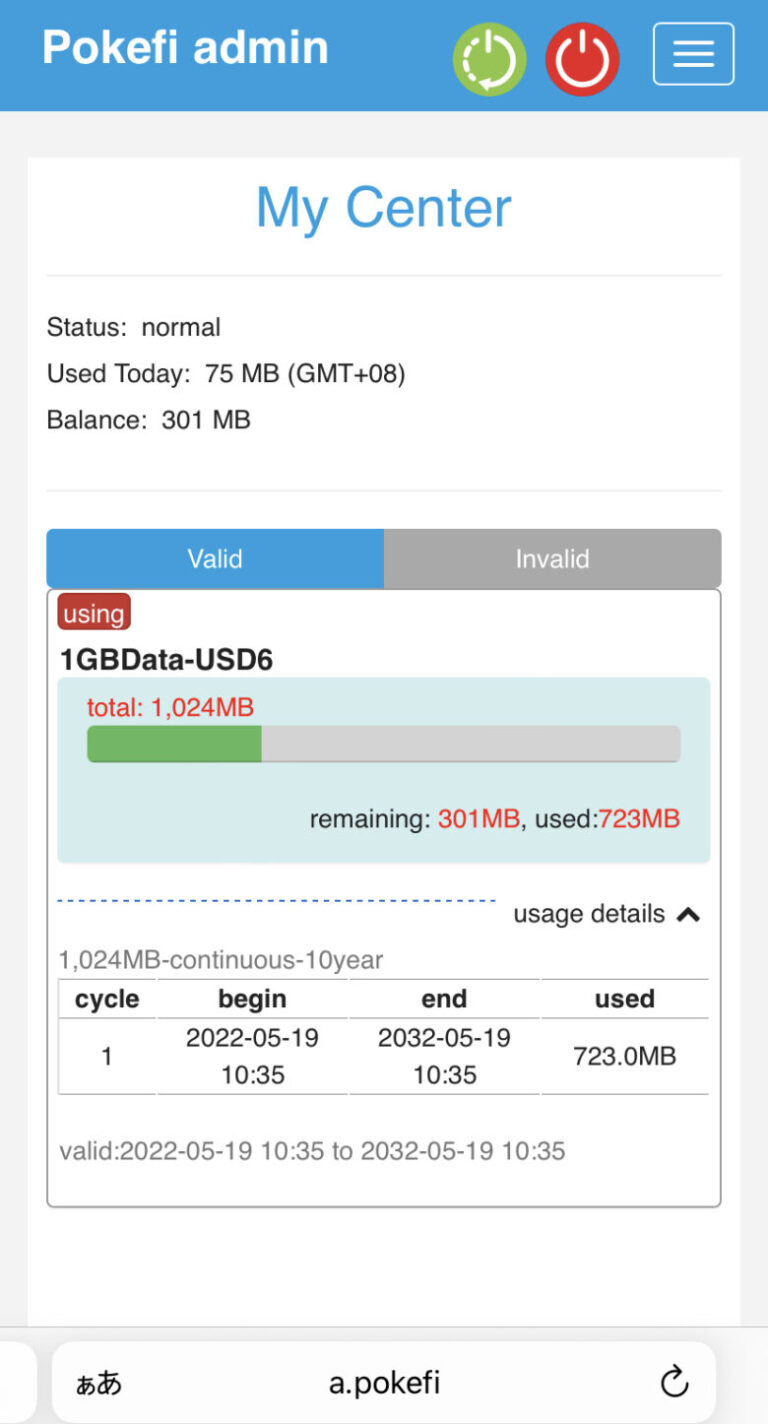The height and width of the screenshot is (1424, 768).
Task: Switch to the Invalid tab
Action: coord(552,559)
